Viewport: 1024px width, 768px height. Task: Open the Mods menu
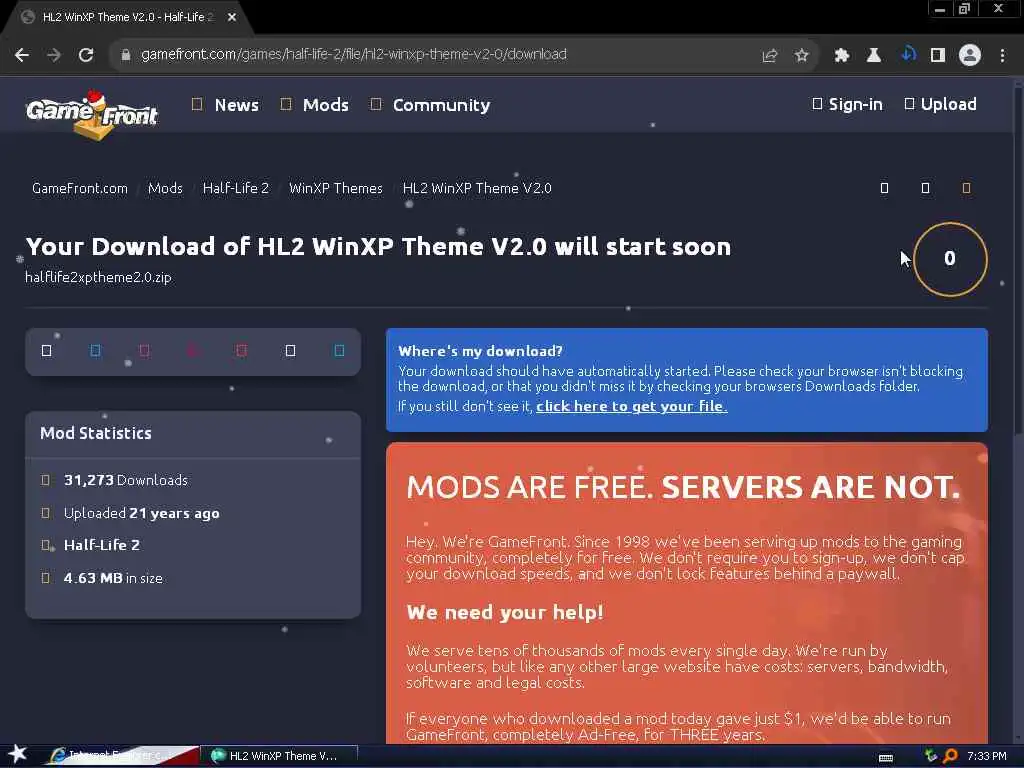[x=315, y=104]
